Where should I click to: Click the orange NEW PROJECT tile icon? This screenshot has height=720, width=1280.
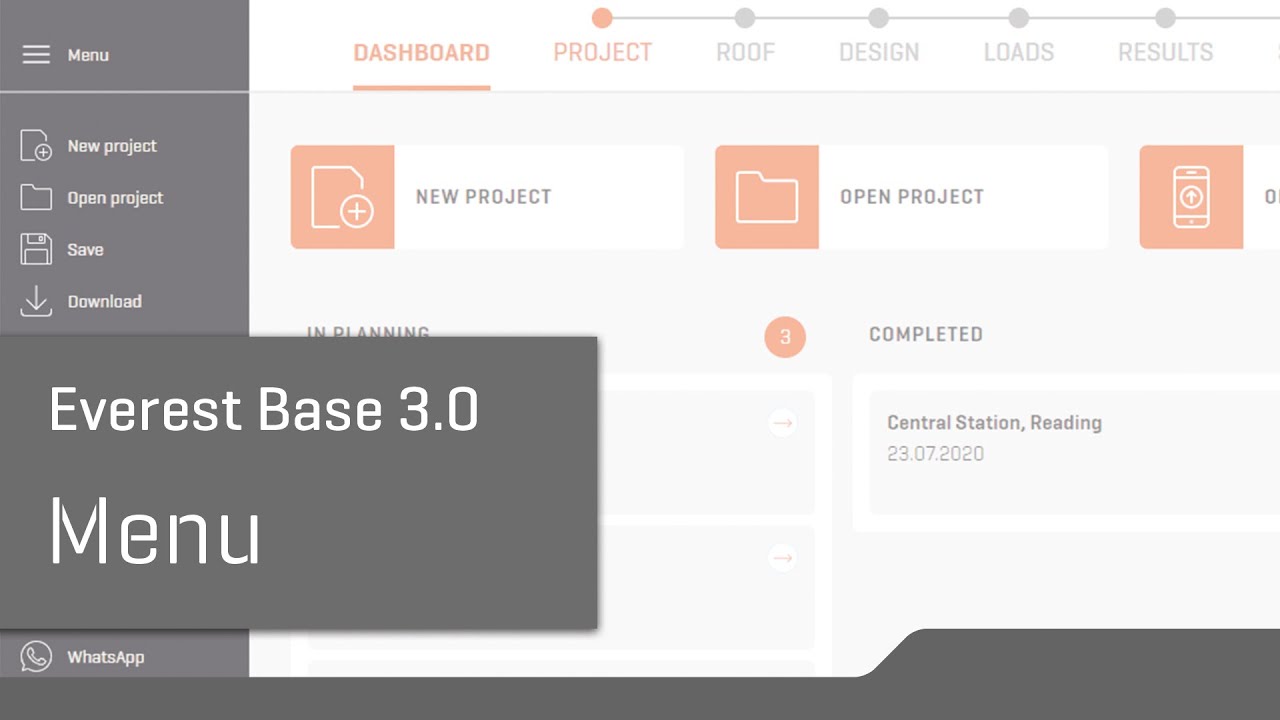(342, 197)
